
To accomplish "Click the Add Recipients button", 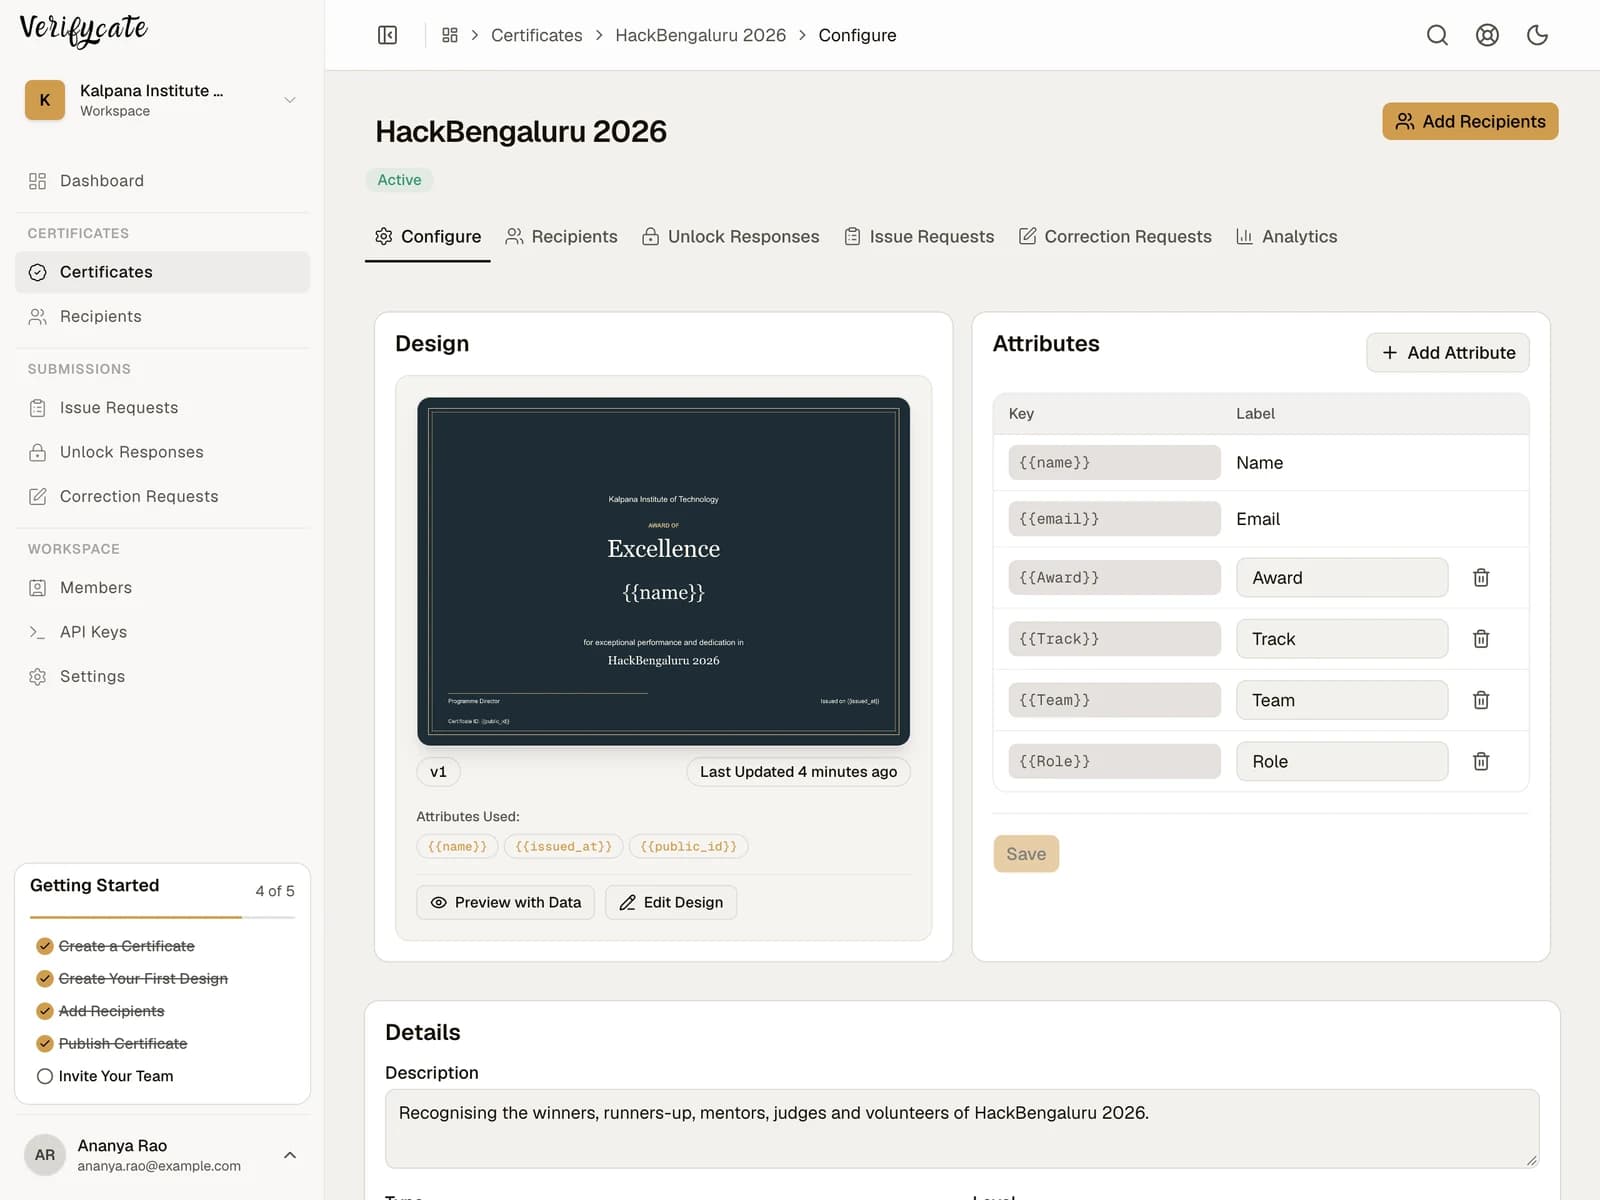I will (1470, 121).
